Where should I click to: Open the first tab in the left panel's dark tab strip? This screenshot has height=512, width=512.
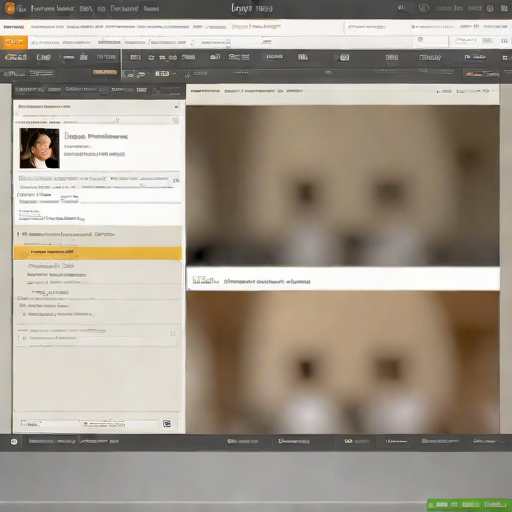(29, 90)
